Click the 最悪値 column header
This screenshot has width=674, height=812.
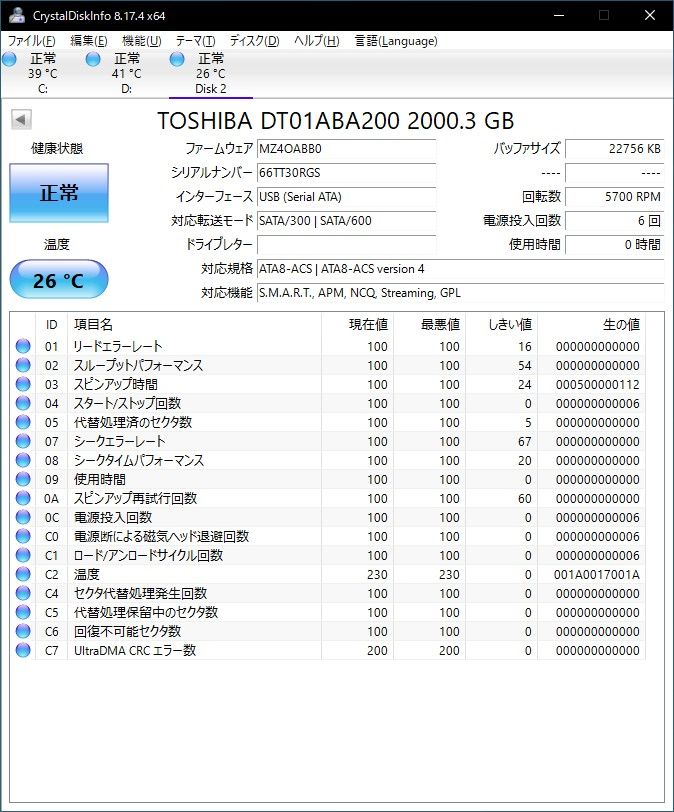pos(430,325)
